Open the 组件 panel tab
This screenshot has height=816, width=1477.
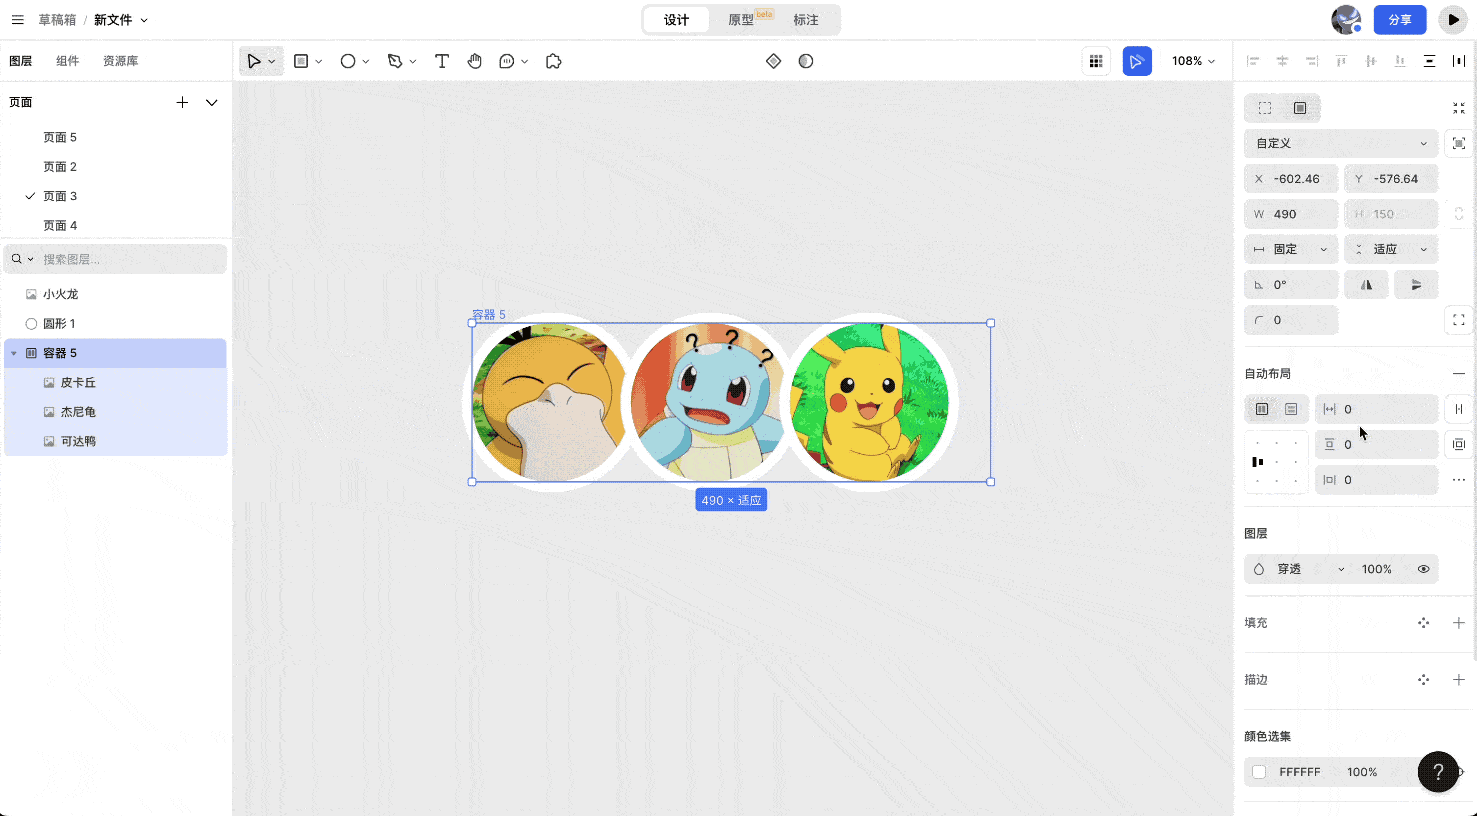pyautogui.click(x=68, y=61)
